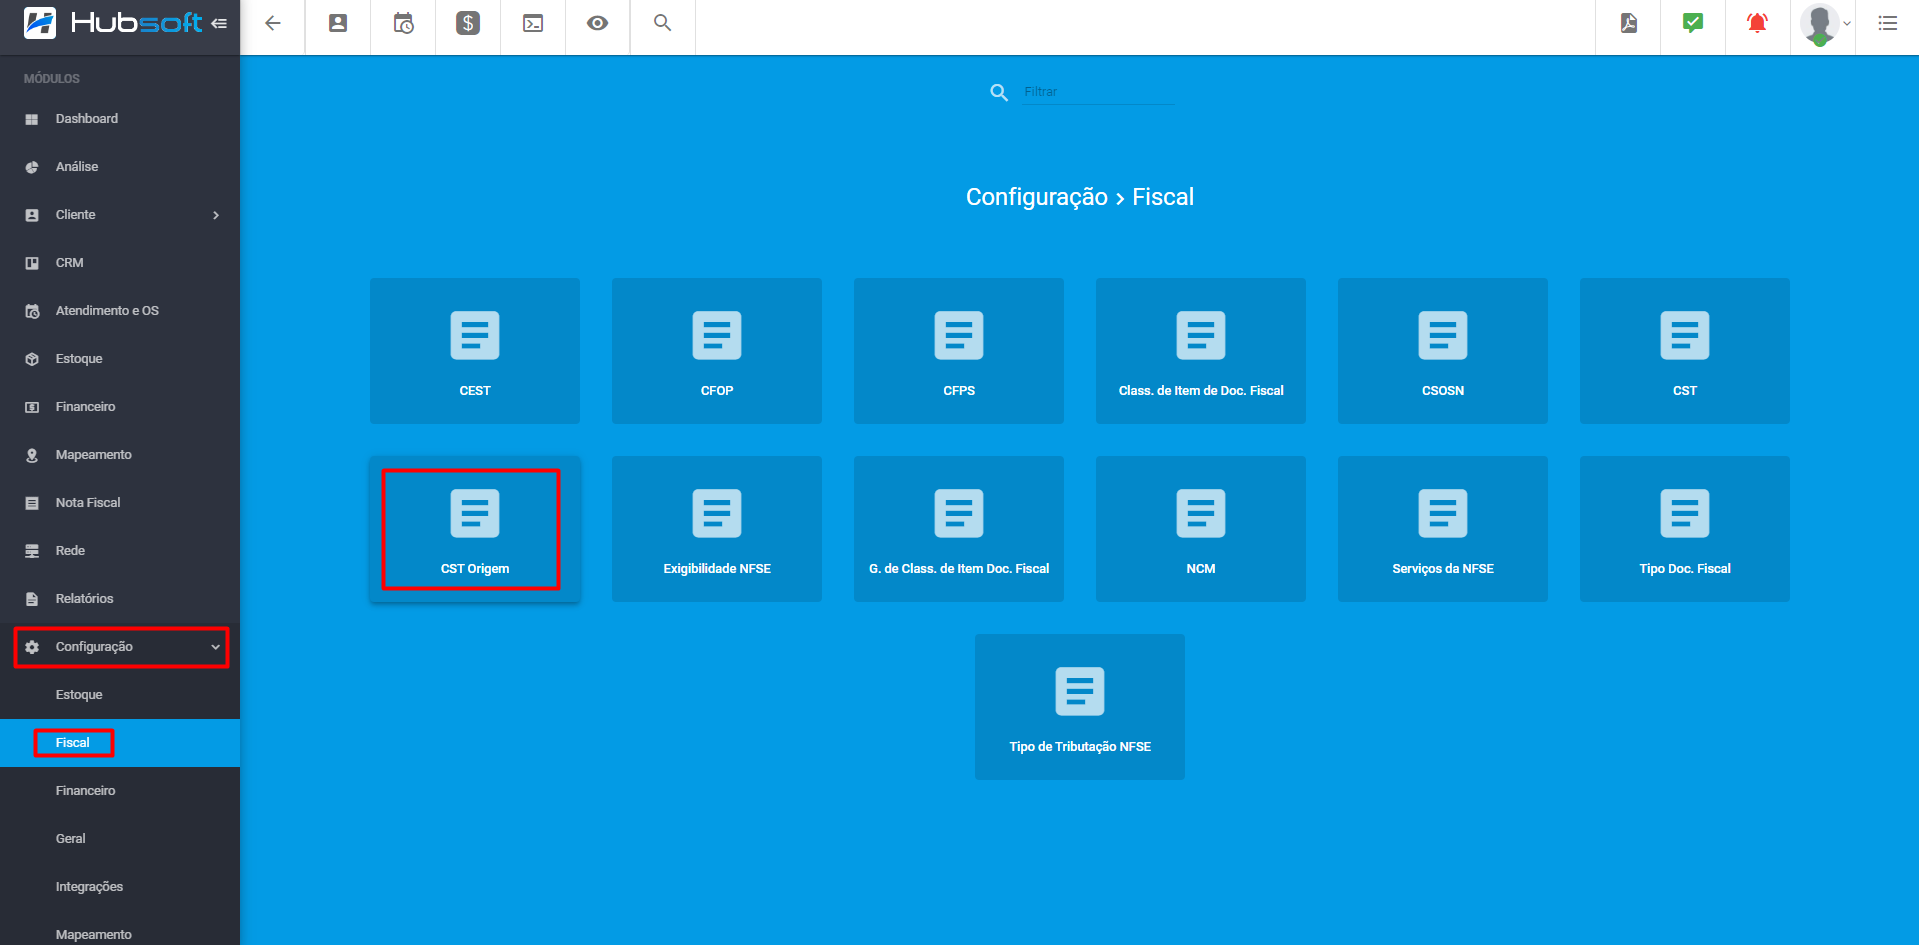Open Rede module
Viewport: 1919px width, 945px height.
coord(120,551)
